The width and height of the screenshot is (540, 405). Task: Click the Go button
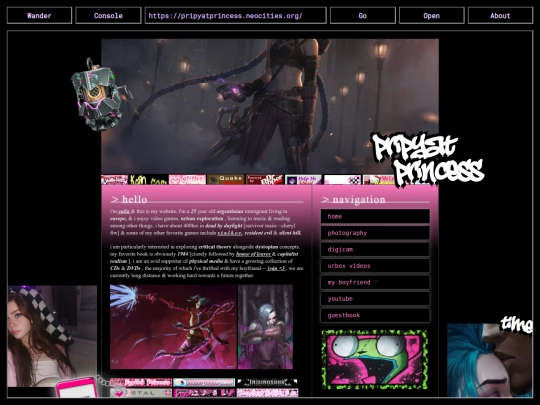click(363, 16)
